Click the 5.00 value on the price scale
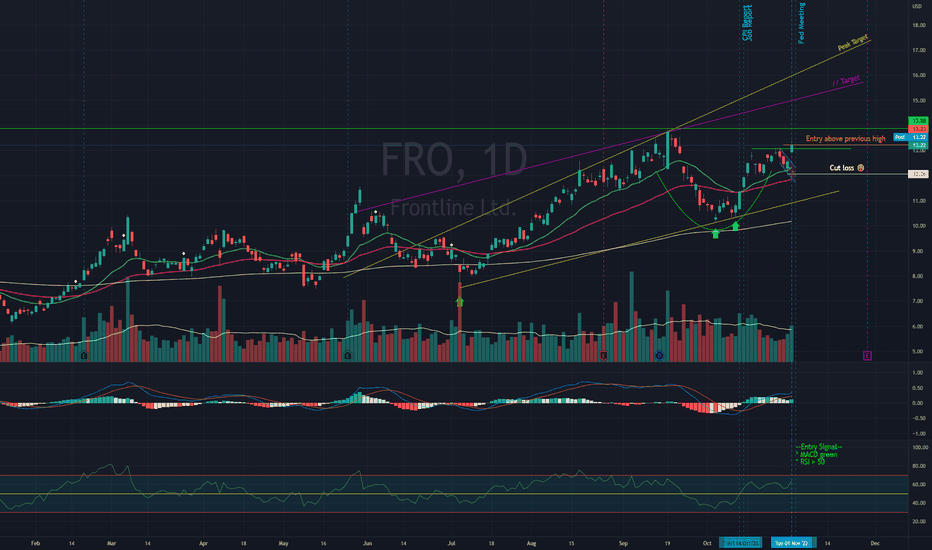 [x=918, y=351]
